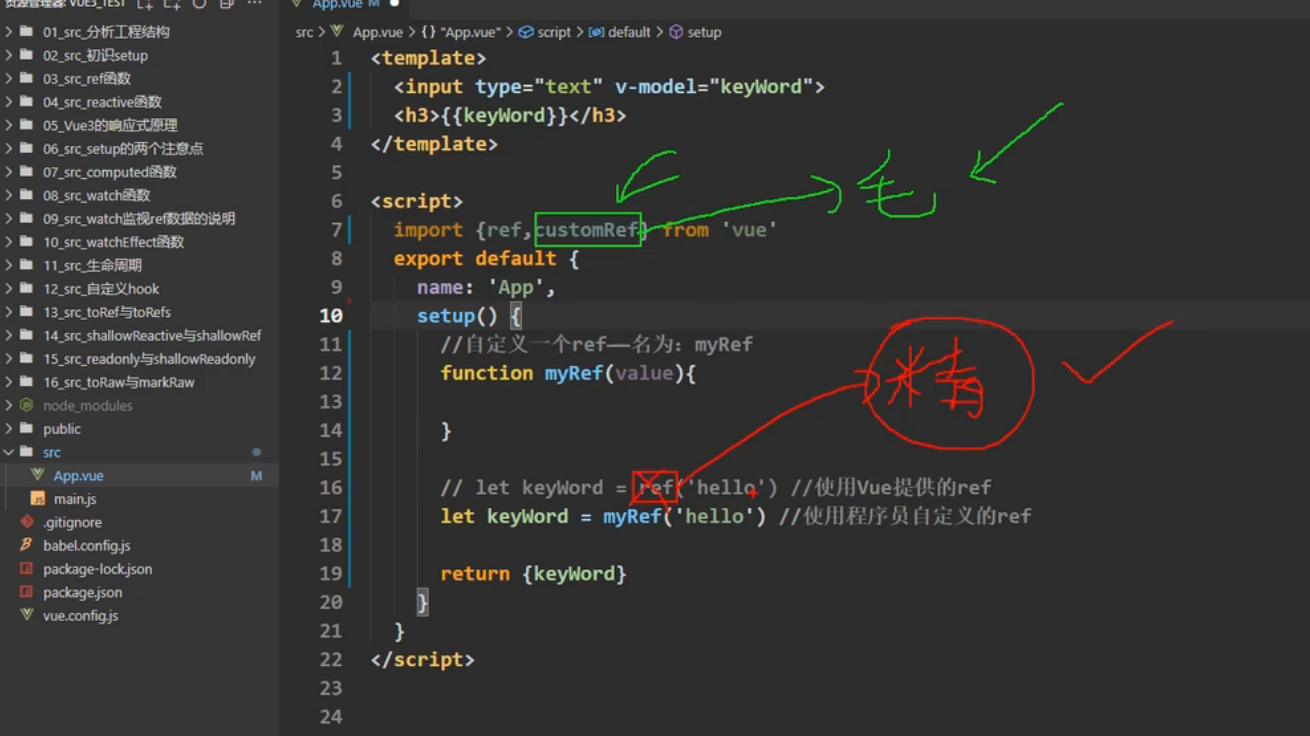Click the folder icon of 01_src_分析工程结构
The image size is (1310, 736).
point(26,32)
